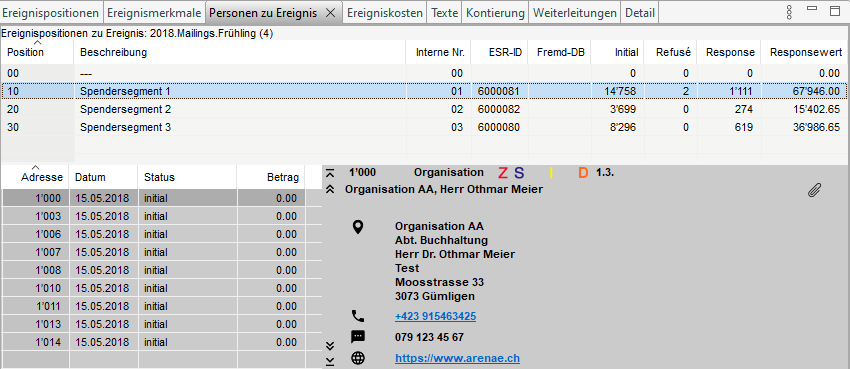Click the red Z indicator icon
This screenshot has height=369, width=850.
click(503, 173)
